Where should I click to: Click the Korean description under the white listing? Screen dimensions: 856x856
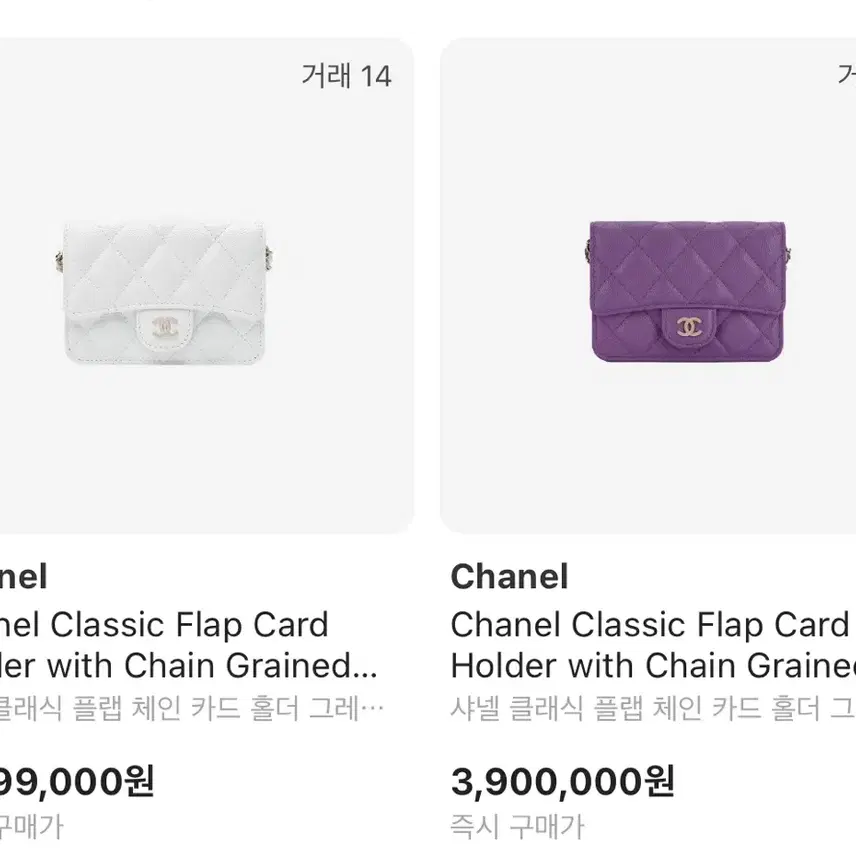[192, 709]
